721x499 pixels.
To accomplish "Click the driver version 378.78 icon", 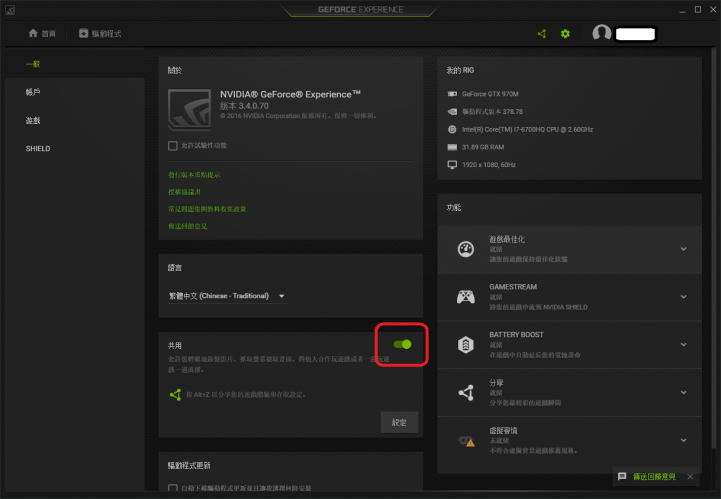I will tap(452, 112).
